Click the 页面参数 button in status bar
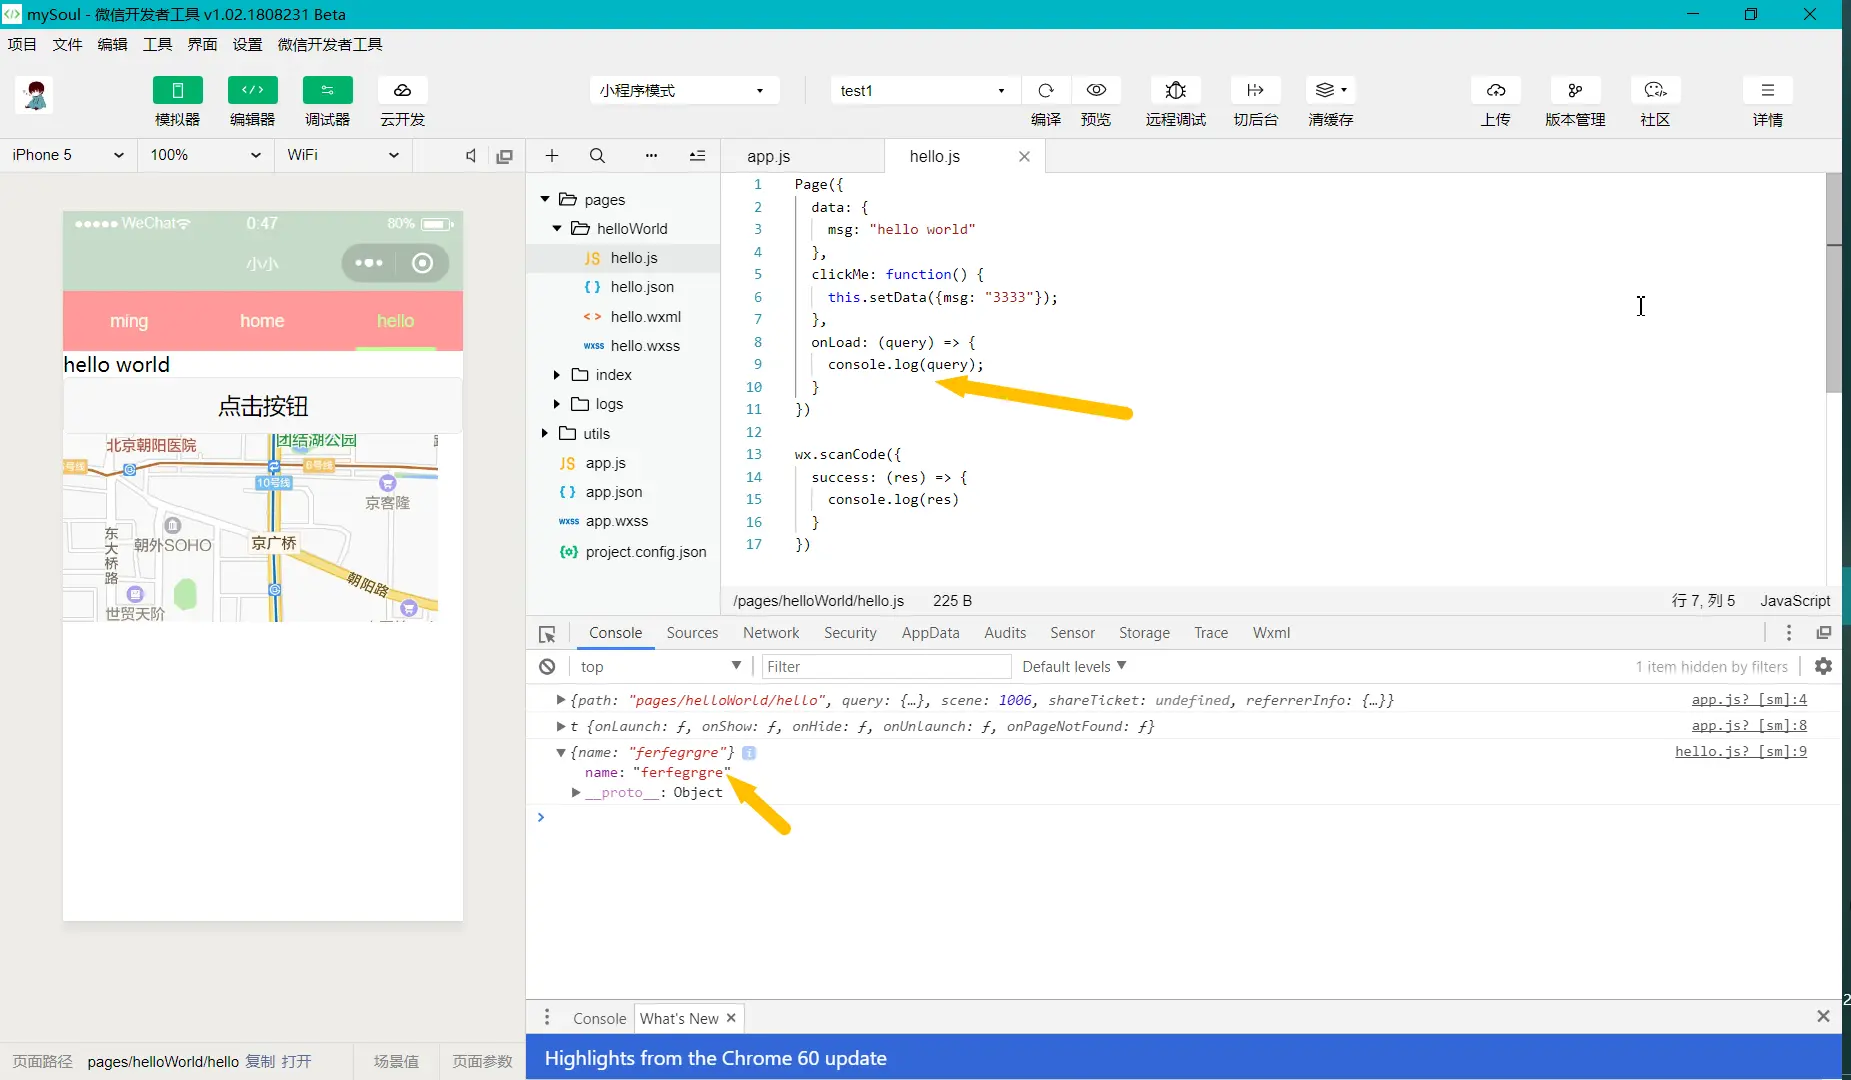Image resolution: width=1851 pixels, height=1080 pixels. coord(482,1062)
